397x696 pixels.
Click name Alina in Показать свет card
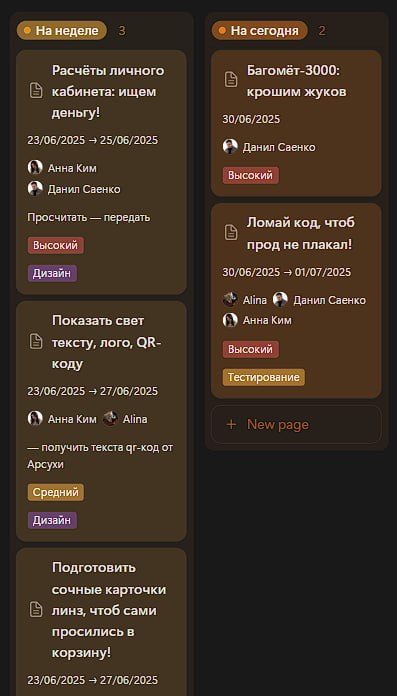135,419
